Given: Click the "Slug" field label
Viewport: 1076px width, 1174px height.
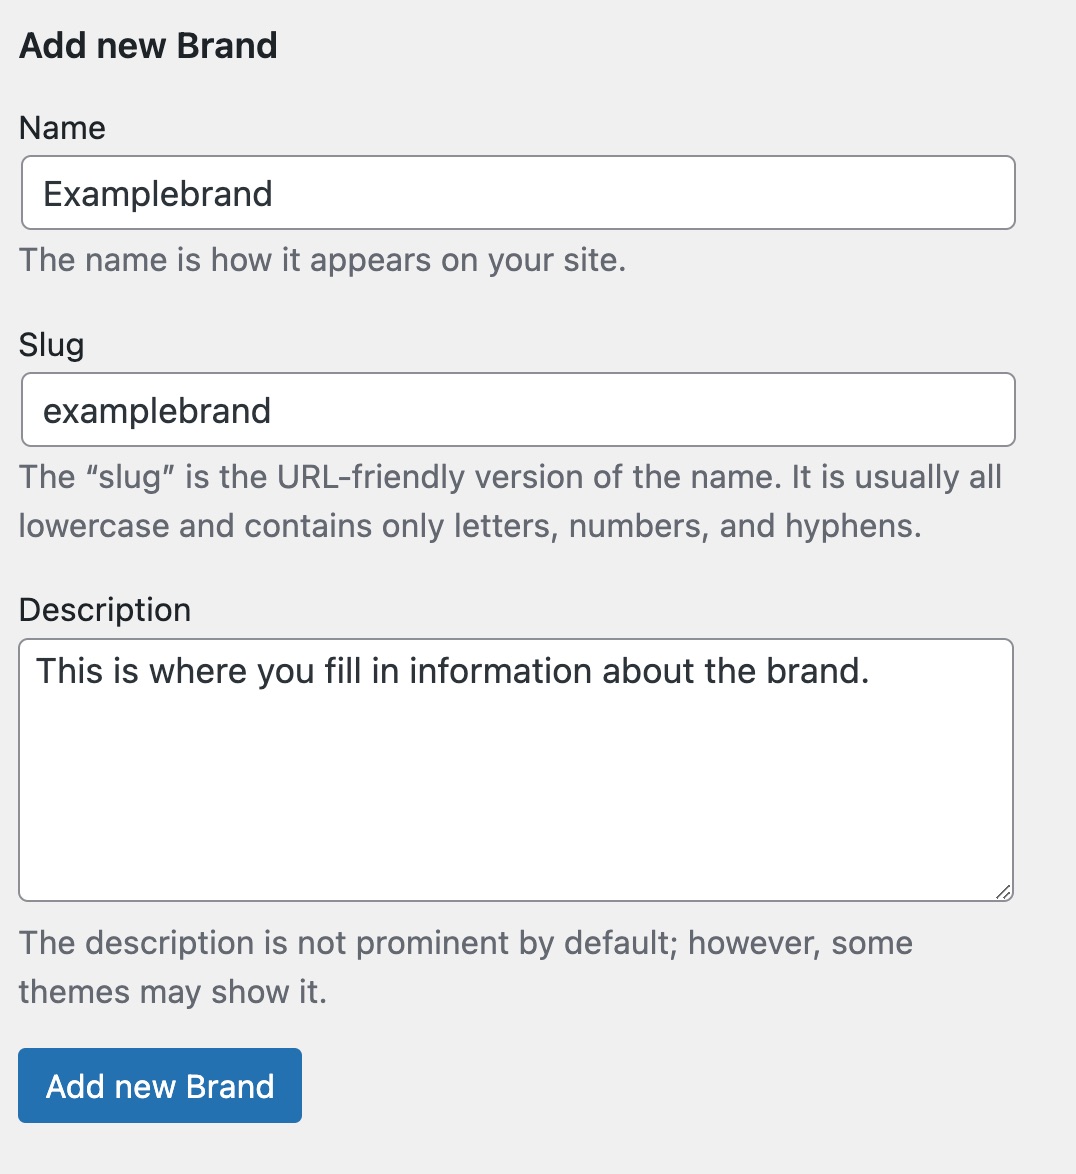Looking at the screenshot, I should point(51,345).
